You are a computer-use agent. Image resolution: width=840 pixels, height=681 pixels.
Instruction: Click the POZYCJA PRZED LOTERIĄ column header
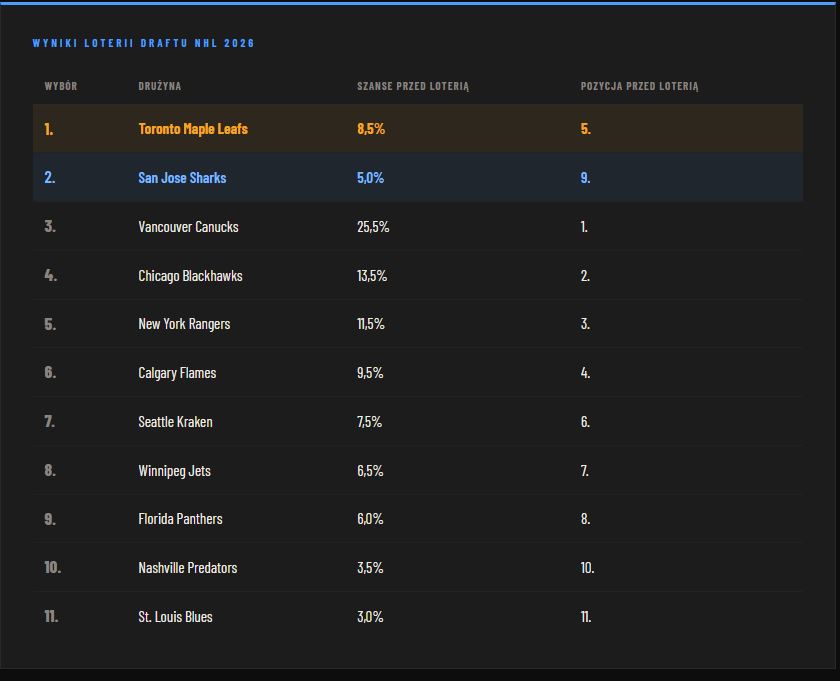coord(640,86)
